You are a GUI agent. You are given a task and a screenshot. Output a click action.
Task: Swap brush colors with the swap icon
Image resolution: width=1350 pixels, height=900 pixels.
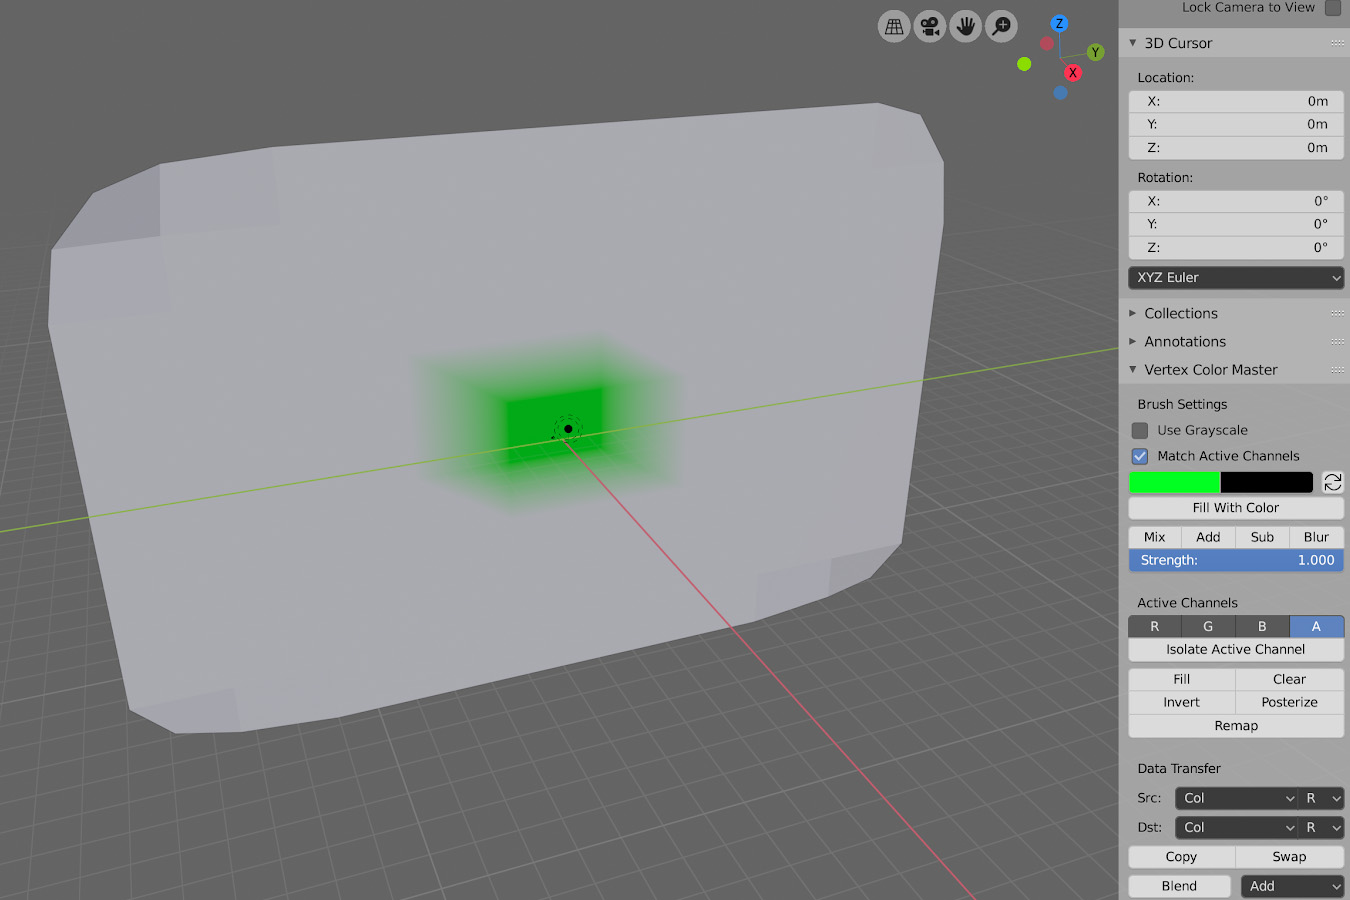pos(1332,482)
